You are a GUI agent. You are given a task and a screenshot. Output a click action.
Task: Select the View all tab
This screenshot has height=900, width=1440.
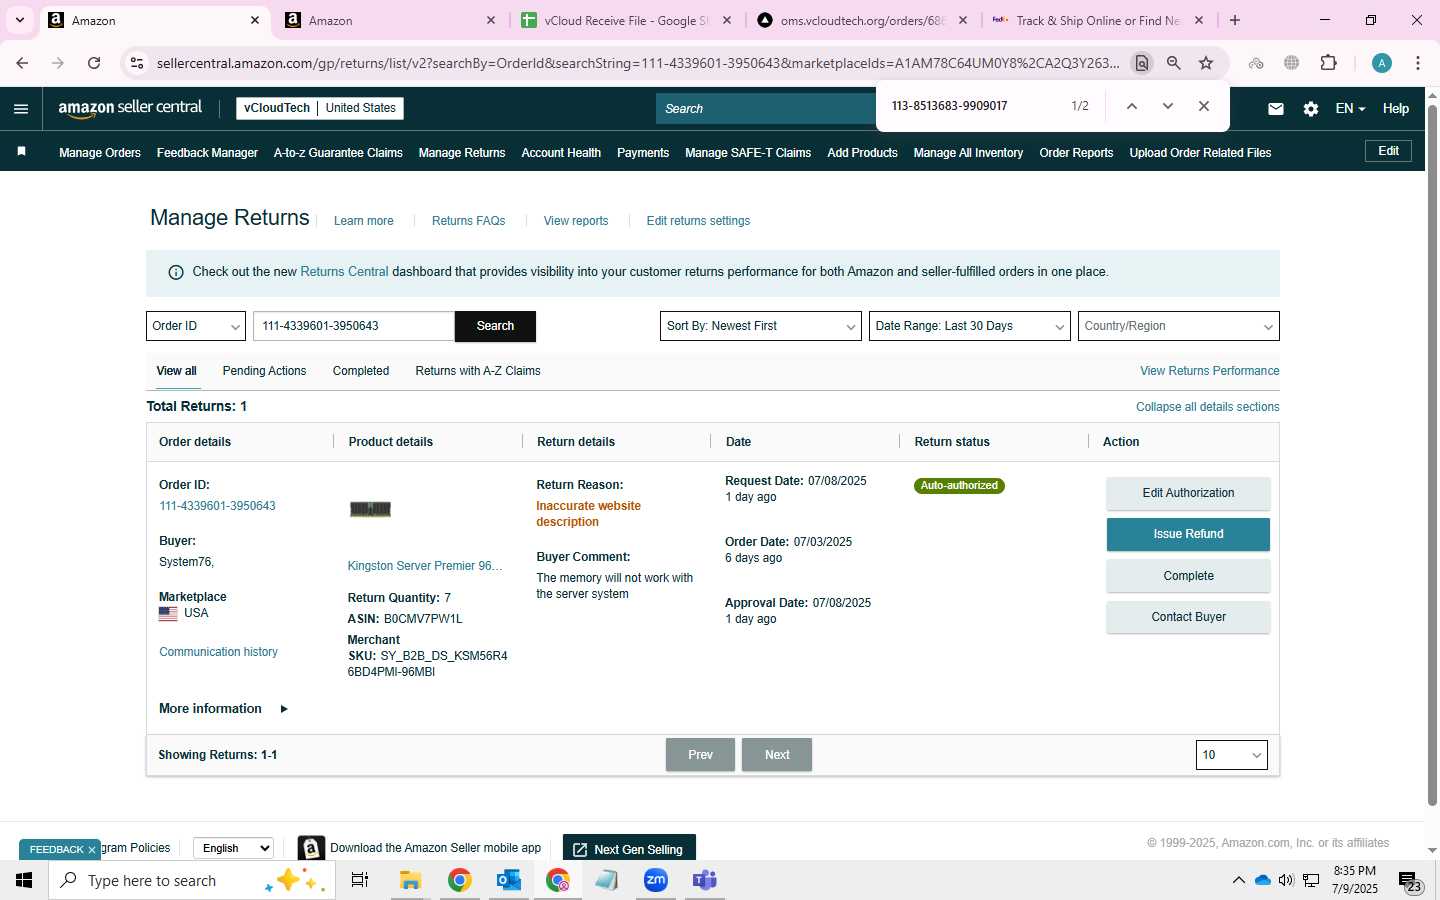(x=176, y=371)
